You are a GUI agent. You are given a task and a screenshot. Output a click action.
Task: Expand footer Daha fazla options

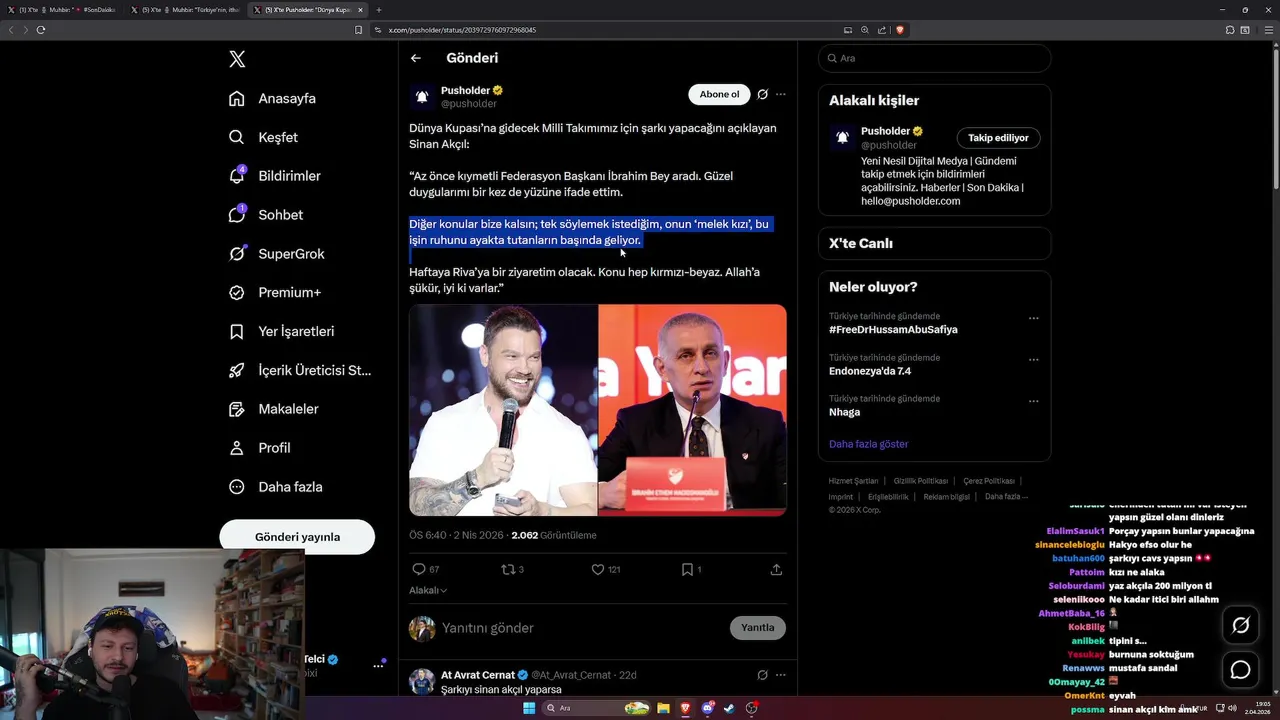tap(1005, 496)
